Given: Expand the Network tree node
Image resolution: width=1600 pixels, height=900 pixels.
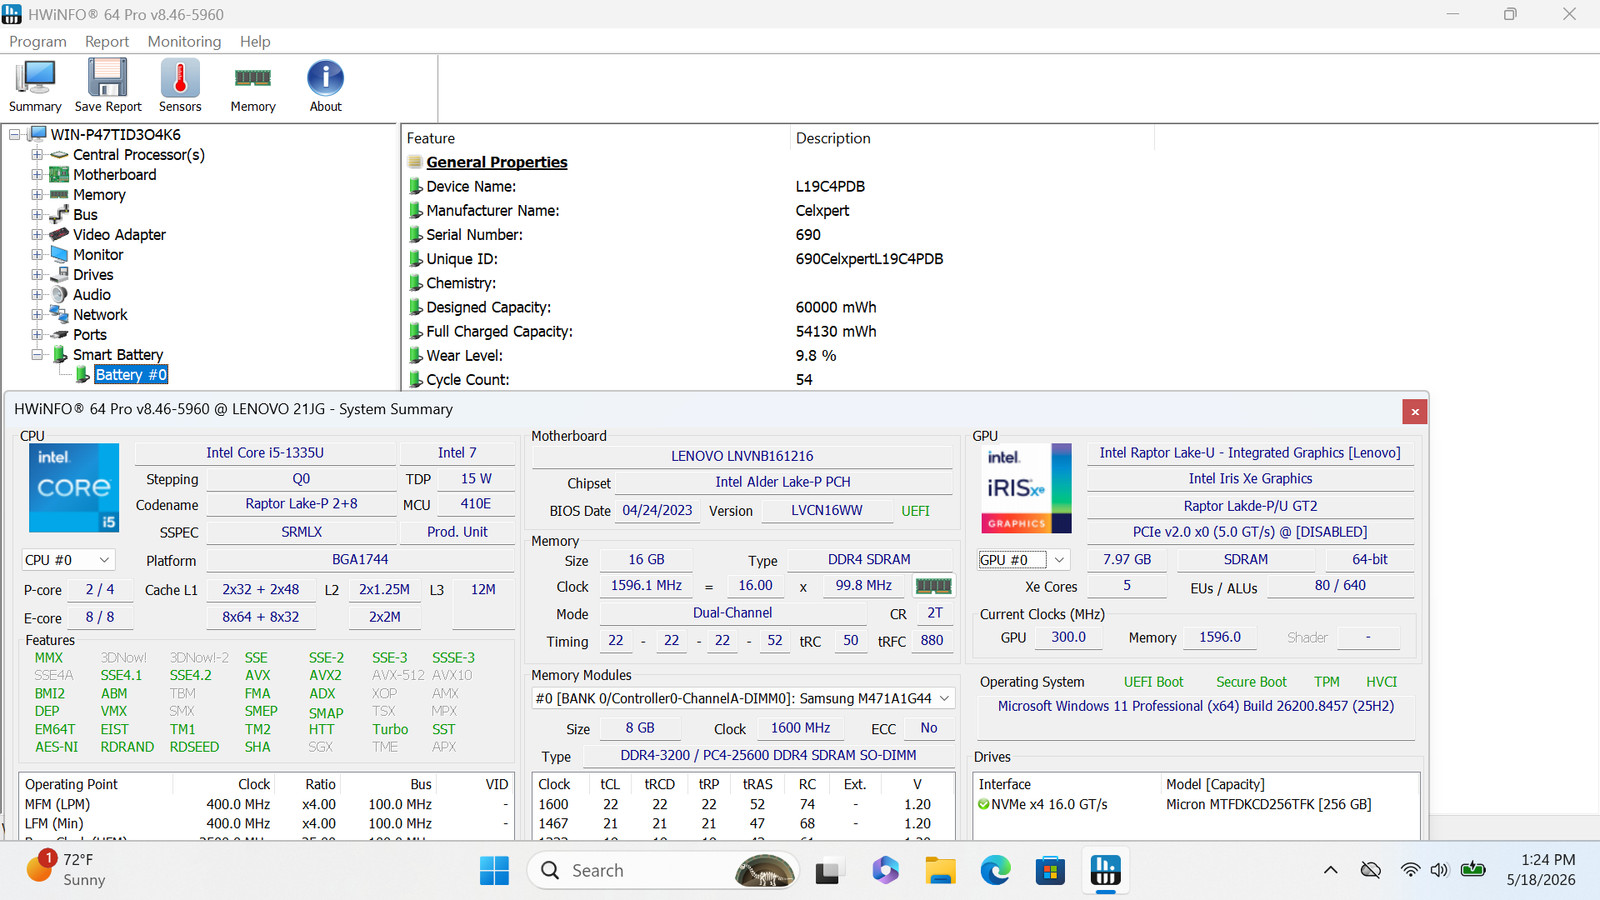Looking at the screenshot, I should point(37,315).
